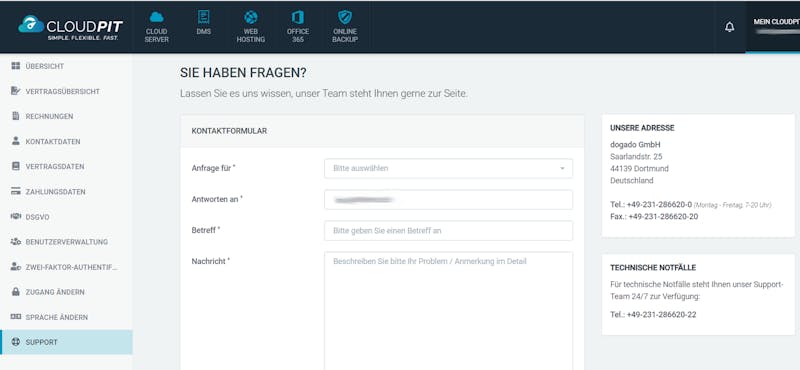Image resolution: width=800 pixels, height=370 pixels.
Task: Click the Kontaktdaten person icon
Action: pyautogui.click(x=15, y=141)
